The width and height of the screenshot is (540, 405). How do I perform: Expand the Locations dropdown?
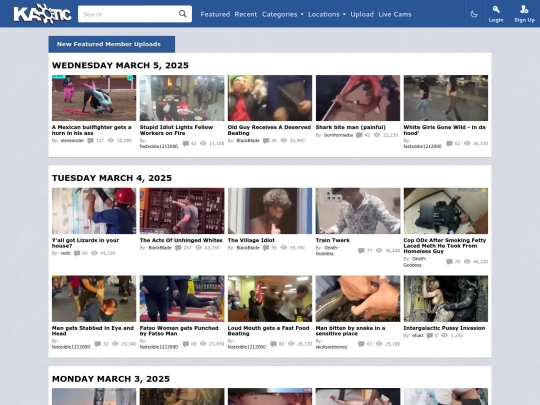326,14
